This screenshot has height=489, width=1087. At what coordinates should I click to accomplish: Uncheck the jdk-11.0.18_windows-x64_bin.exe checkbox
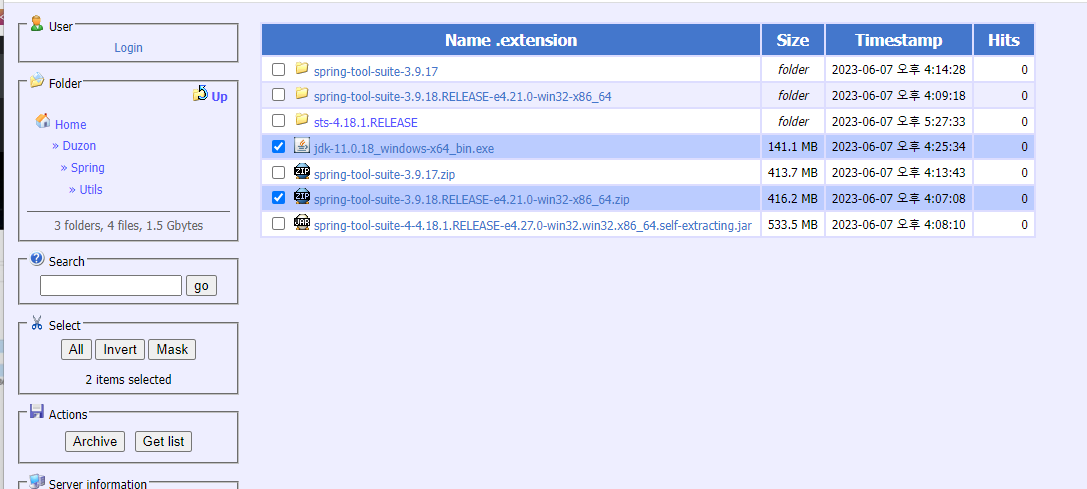pos(279,146)
